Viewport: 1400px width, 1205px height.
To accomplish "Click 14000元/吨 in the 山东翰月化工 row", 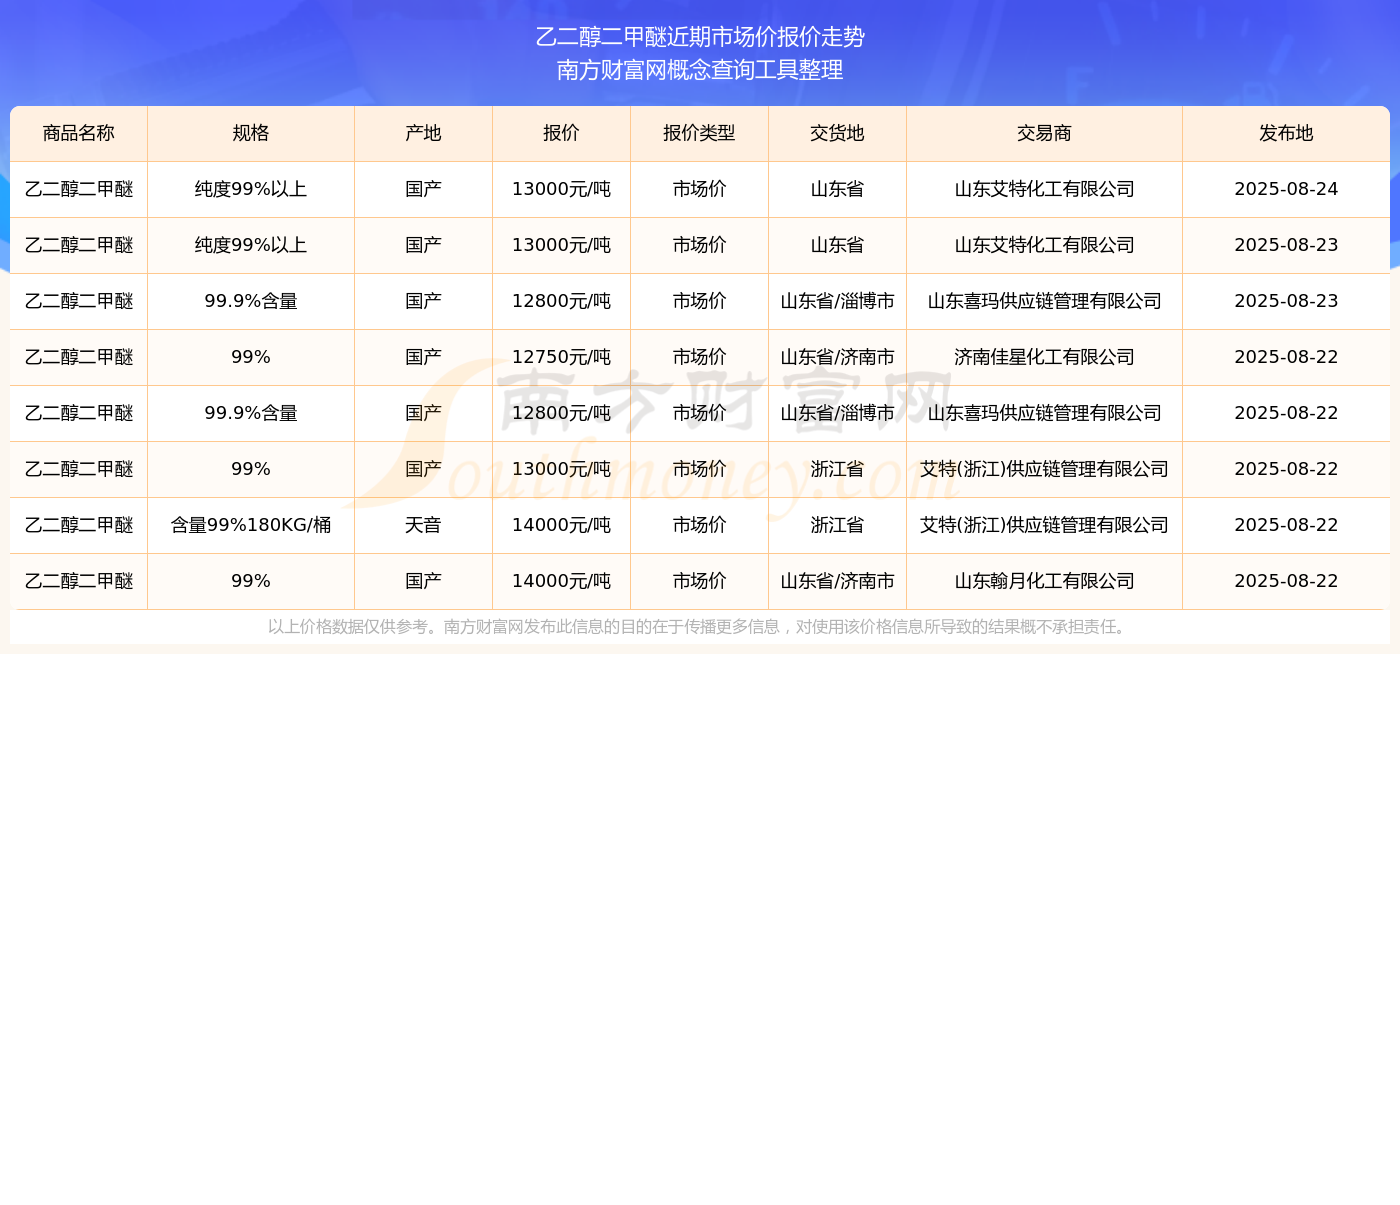I will pyautogui.click(x=561, y=581).
